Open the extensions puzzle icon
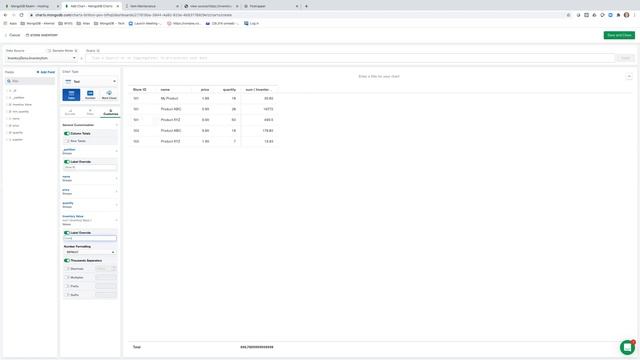The image size is (640, 360). [618, 15]
